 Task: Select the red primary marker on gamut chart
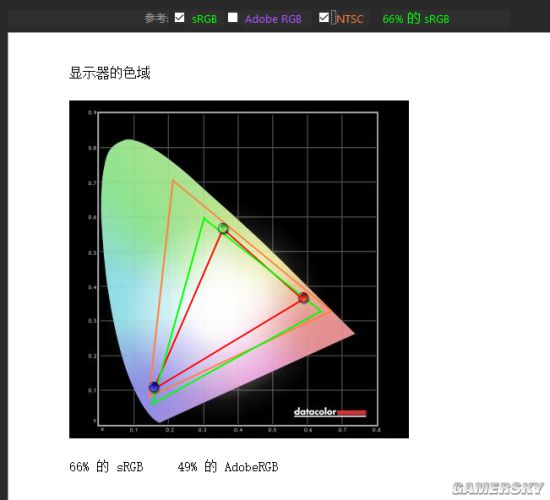pos(303,298)
